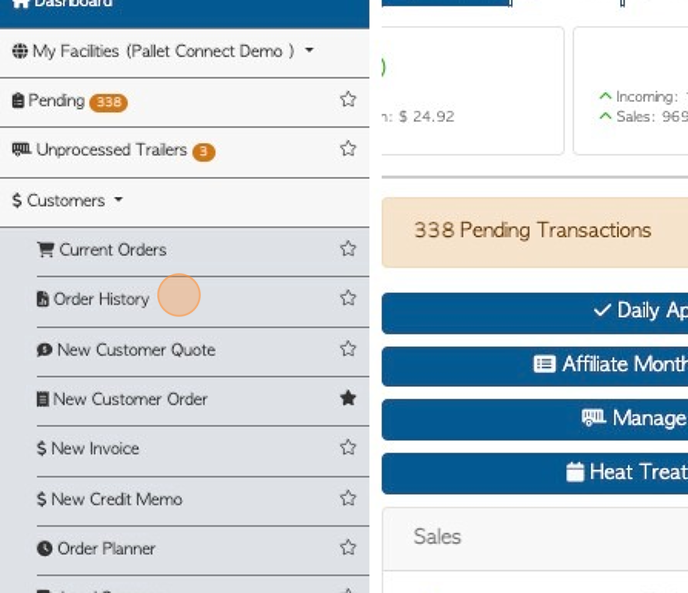The image size is (688, 593).
Task: Click the Affiliate Monthly button
Action: (534, 365)
